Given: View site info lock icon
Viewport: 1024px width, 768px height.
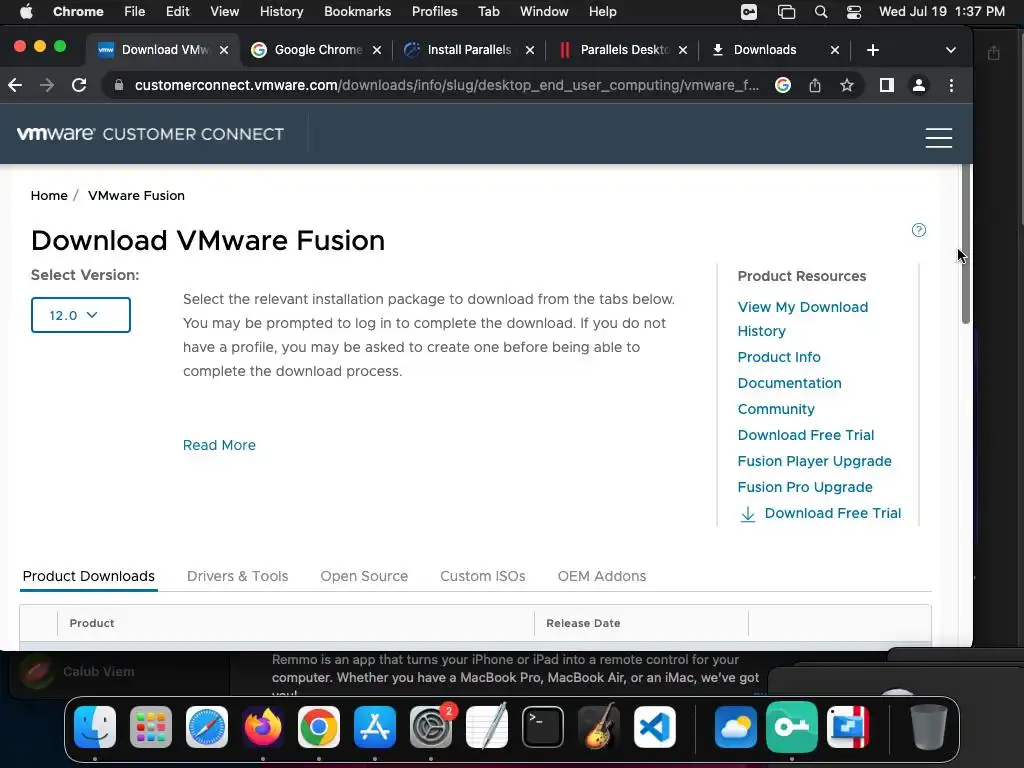Looking at the screenshot, I should coord(118,85).
